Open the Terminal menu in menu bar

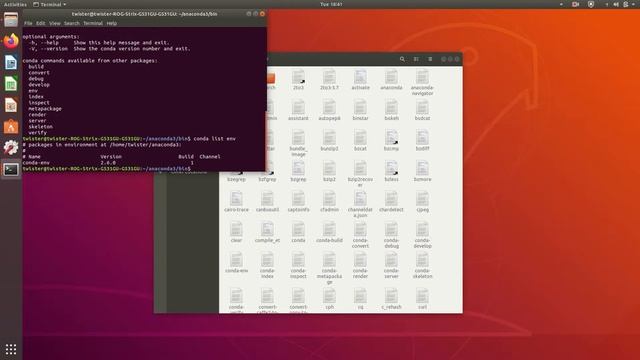[93, 23]
